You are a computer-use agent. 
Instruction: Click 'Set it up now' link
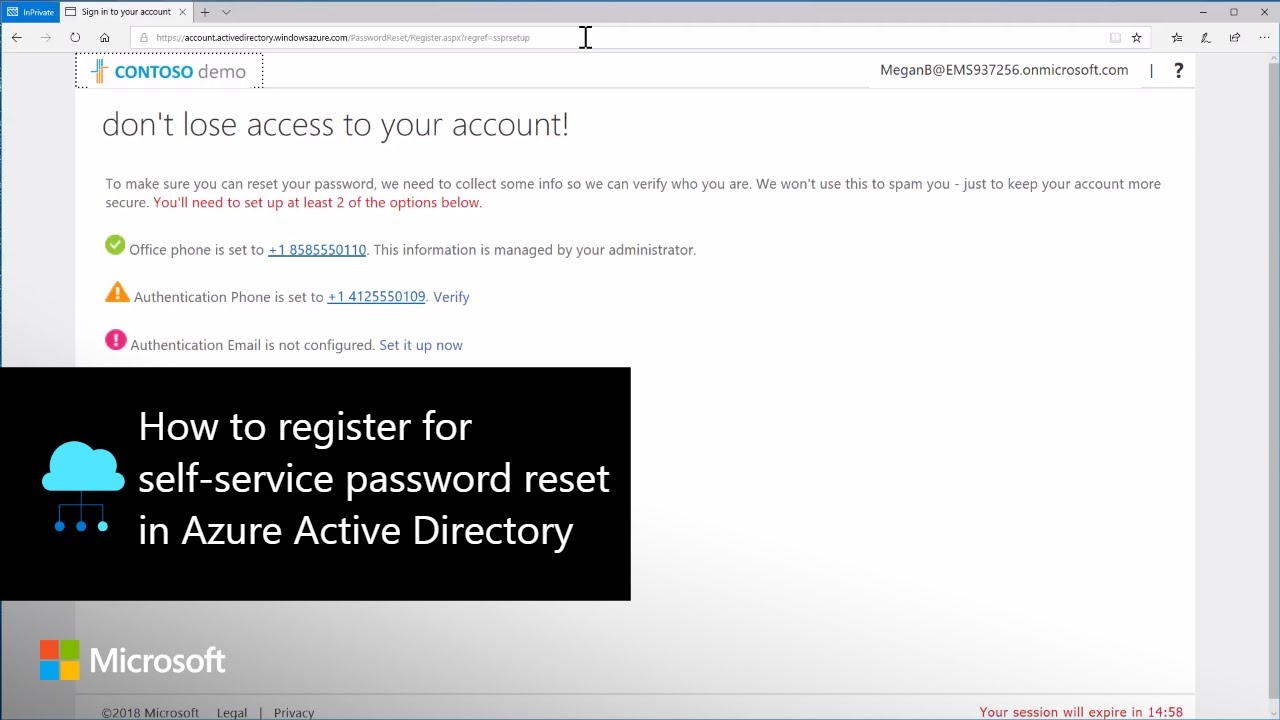pos(421,345)
